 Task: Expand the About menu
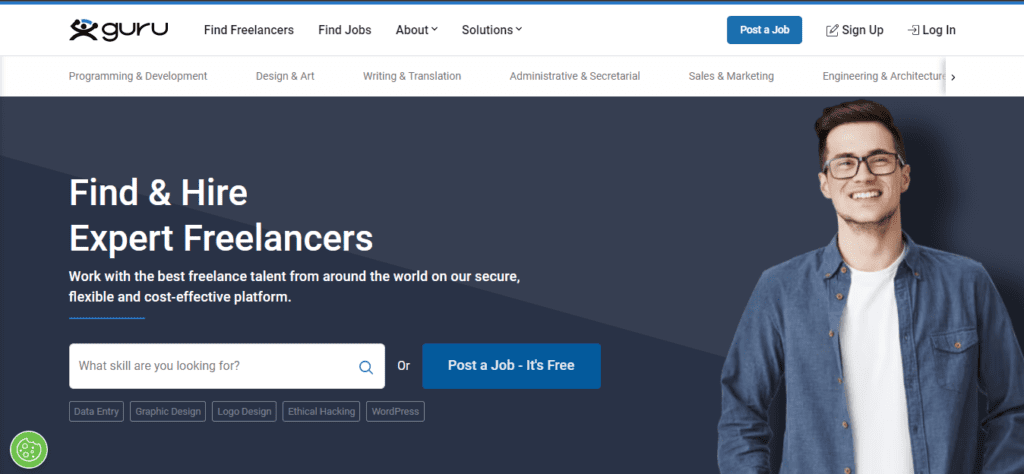click(417, 30)
